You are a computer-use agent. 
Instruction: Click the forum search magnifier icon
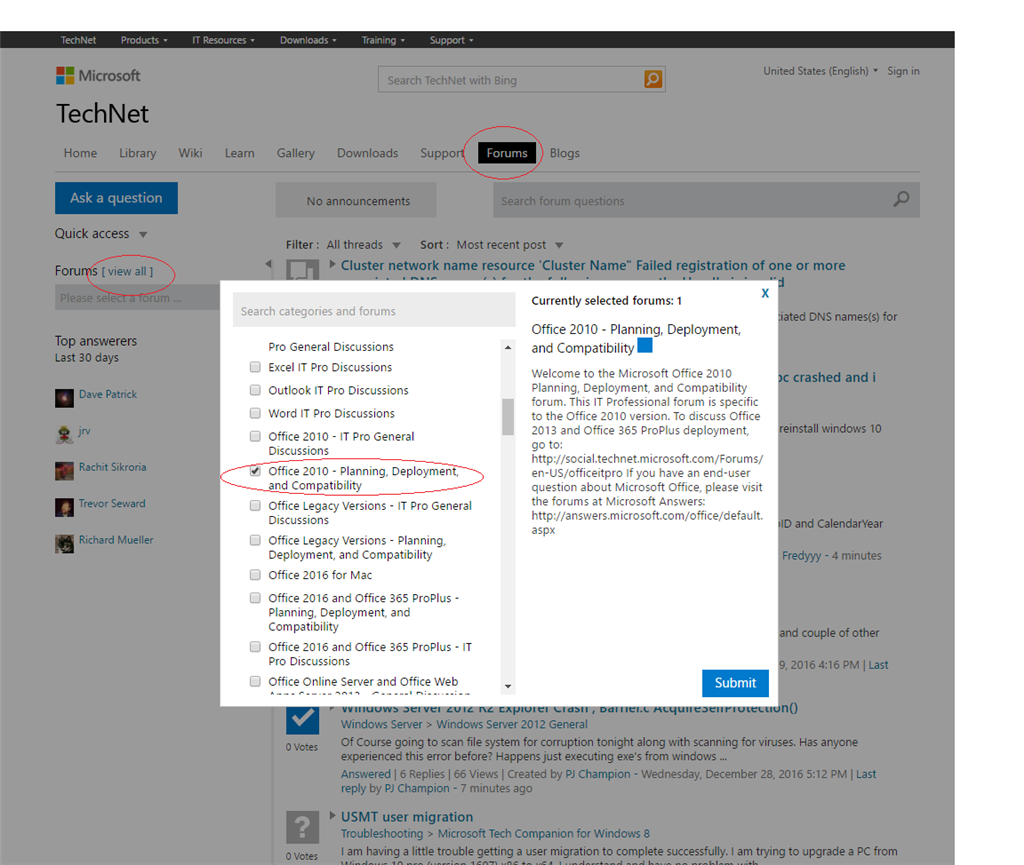[901, 199]
